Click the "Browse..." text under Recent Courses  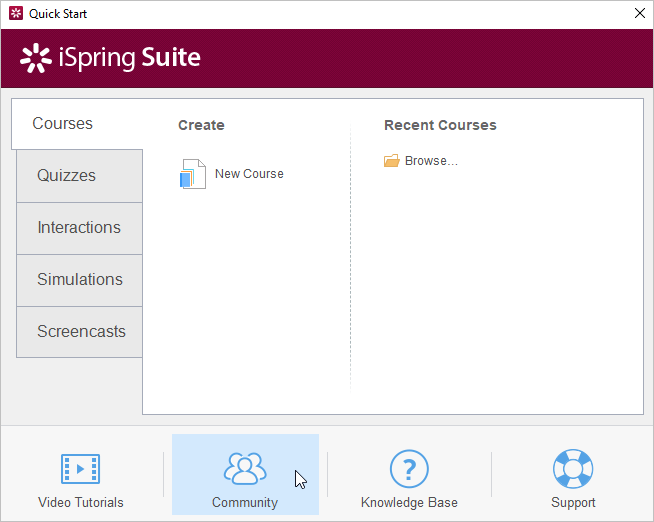431,161
